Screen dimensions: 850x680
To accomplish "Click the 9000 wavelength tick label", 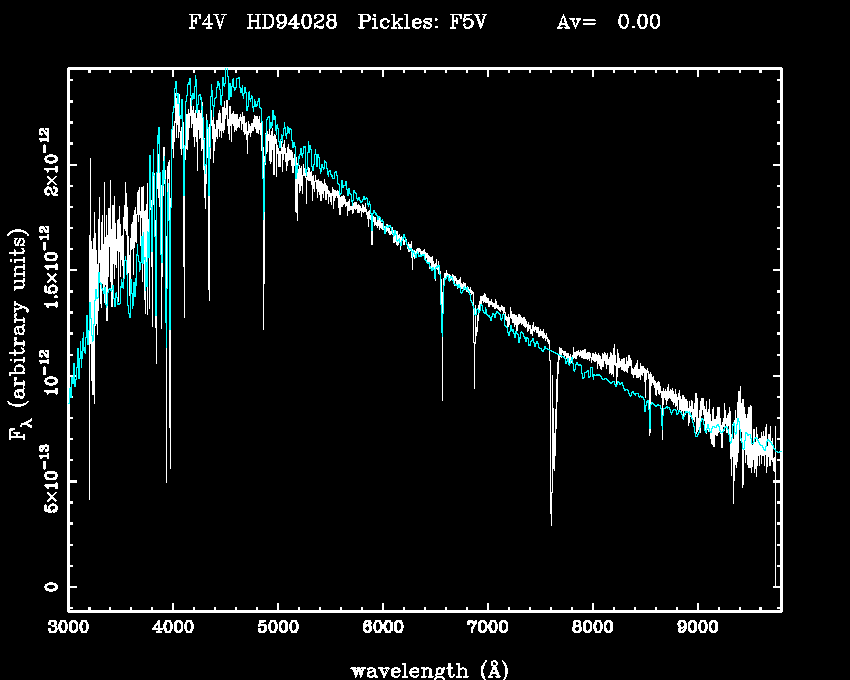I will click(697, 627).
